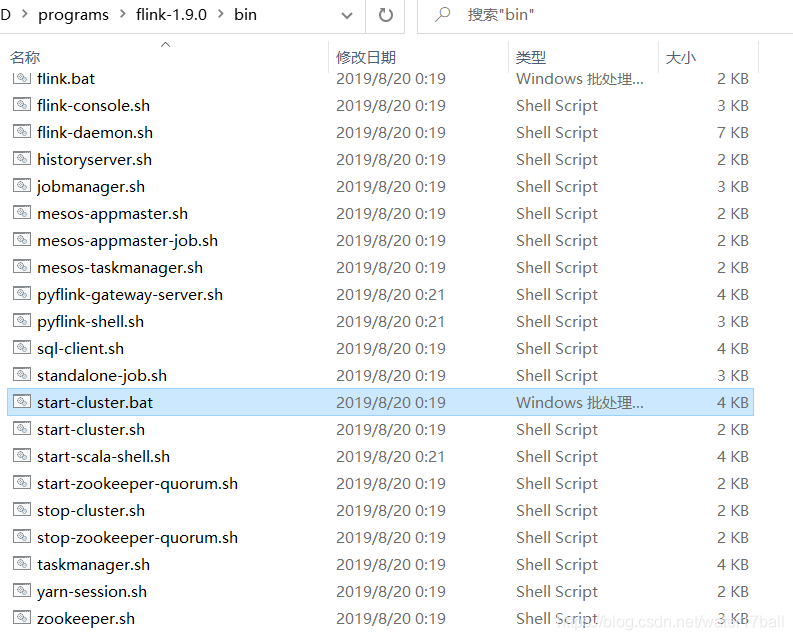
Task: Select the start-zookeeper-quorum.sh file name
Action: [138, 483]
